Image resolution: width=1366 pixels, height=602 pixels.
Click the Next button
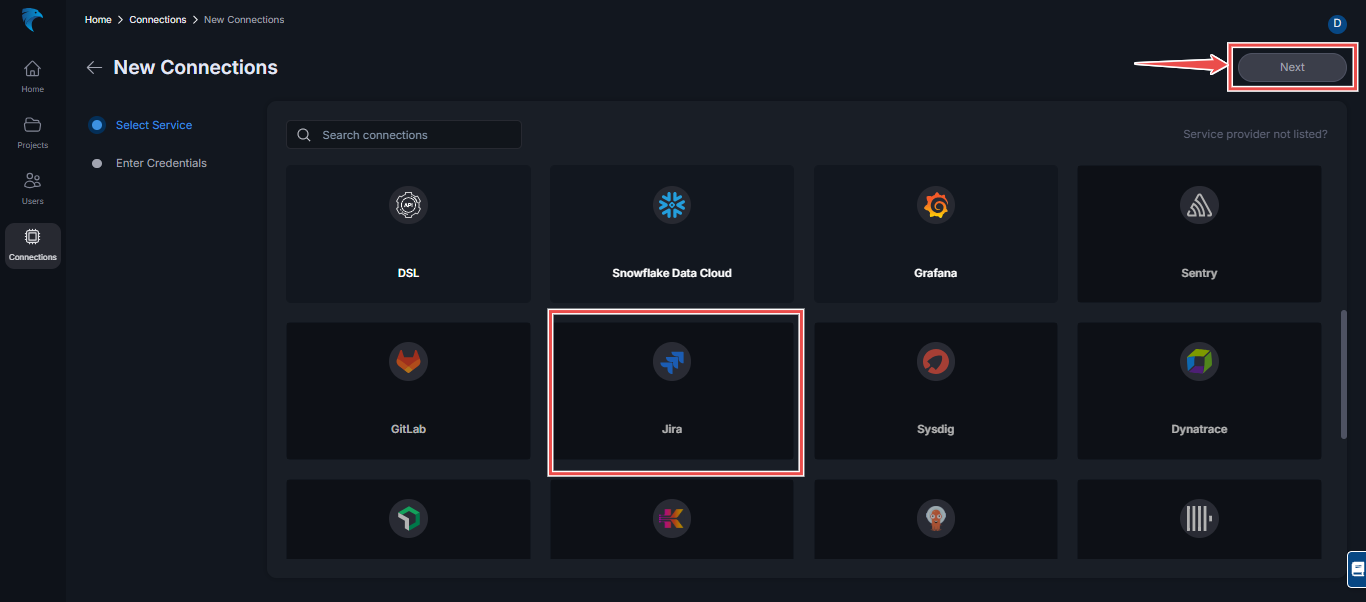[1291, 66]
